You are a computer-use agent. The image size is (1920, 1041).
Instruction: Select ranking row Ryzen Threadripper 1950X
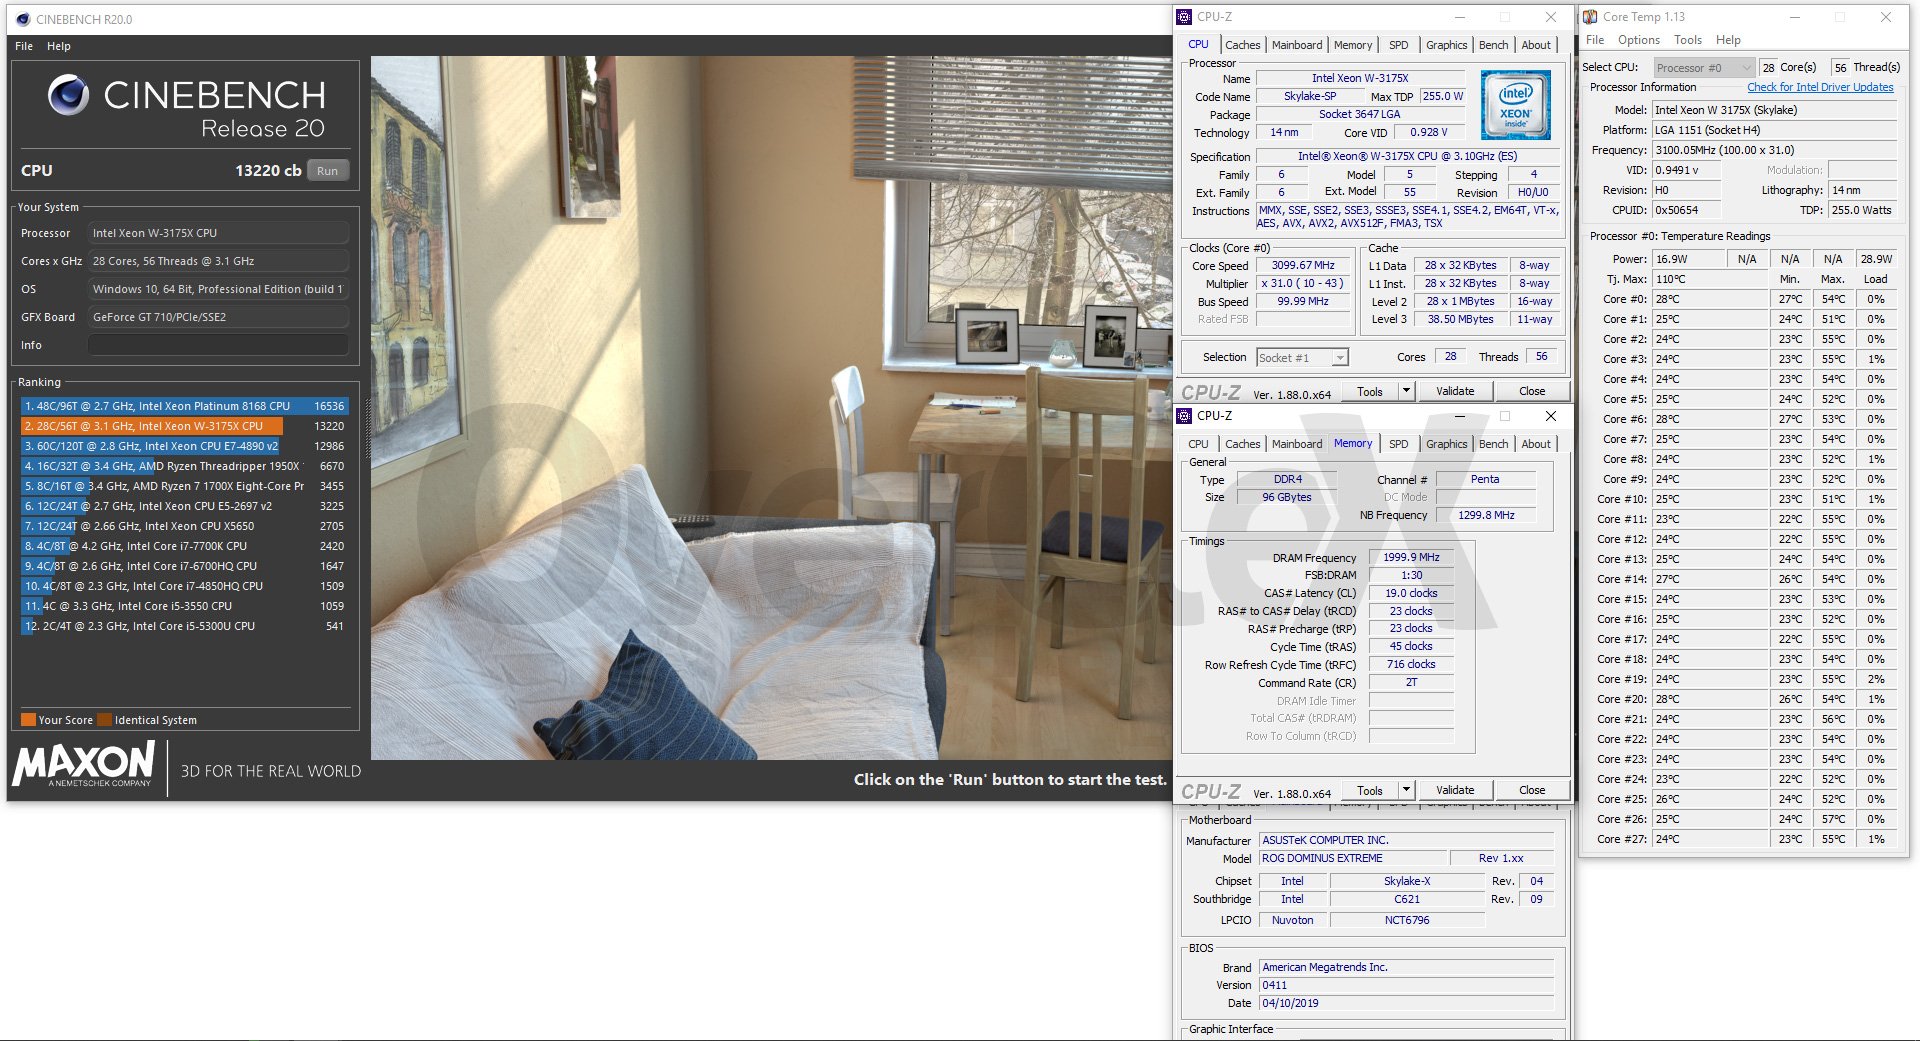pyautogui.click(x=184, y=466)
